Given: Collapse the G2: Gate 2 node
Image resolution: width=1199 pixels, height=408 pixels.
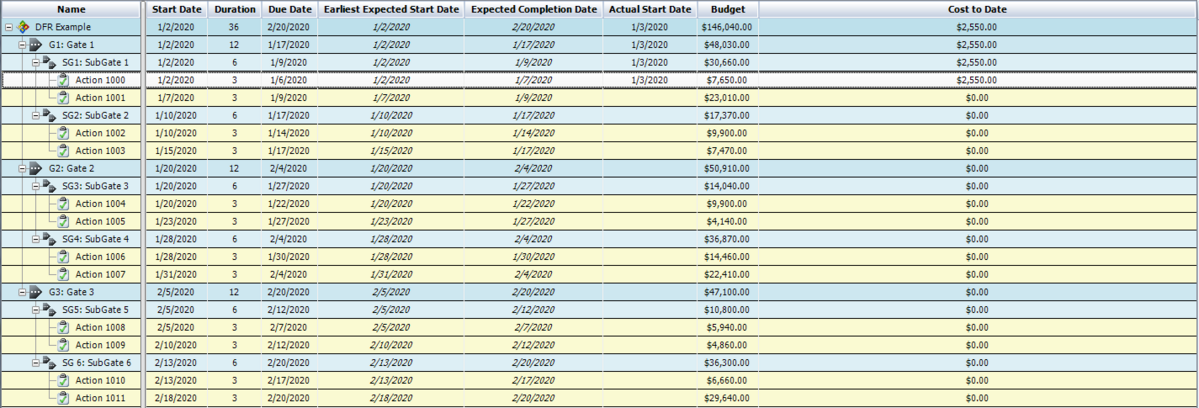Looking at the screenshot, I should point(22,168).
